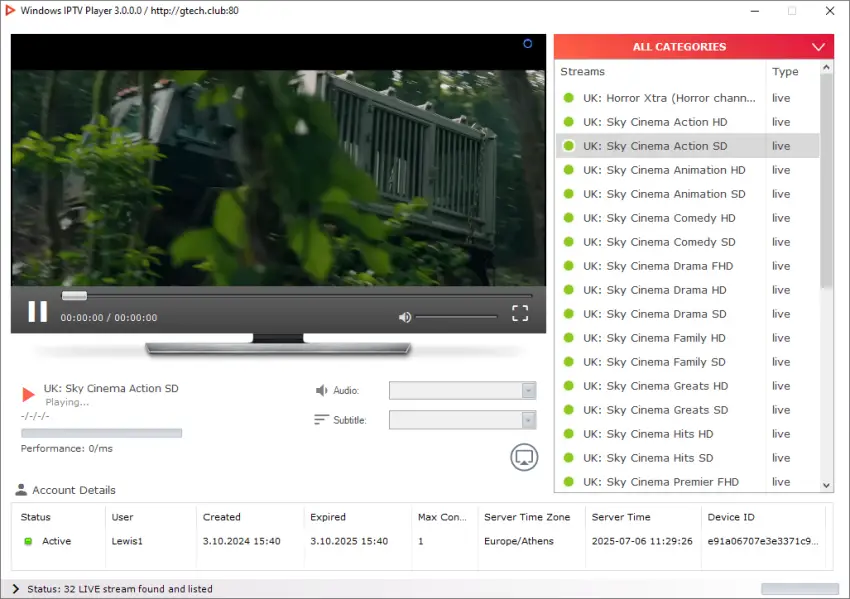Viewport: 850px width, 599px height.
Task: Select UK: Sky Cinema Animation SD
Action: 687,194
